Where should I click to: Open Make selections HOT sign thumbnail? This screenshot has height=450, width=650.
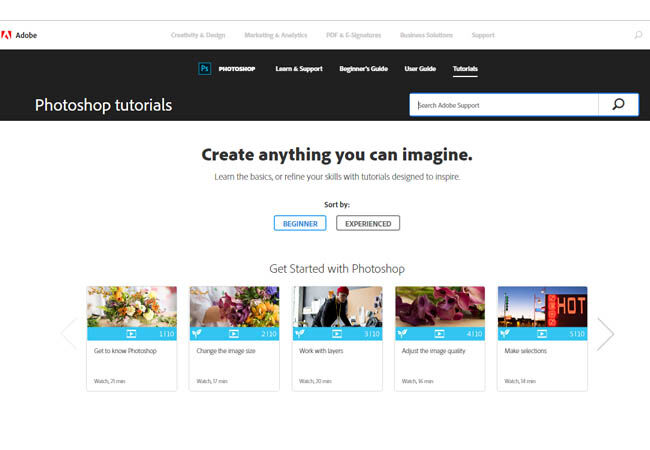point(542,307)
